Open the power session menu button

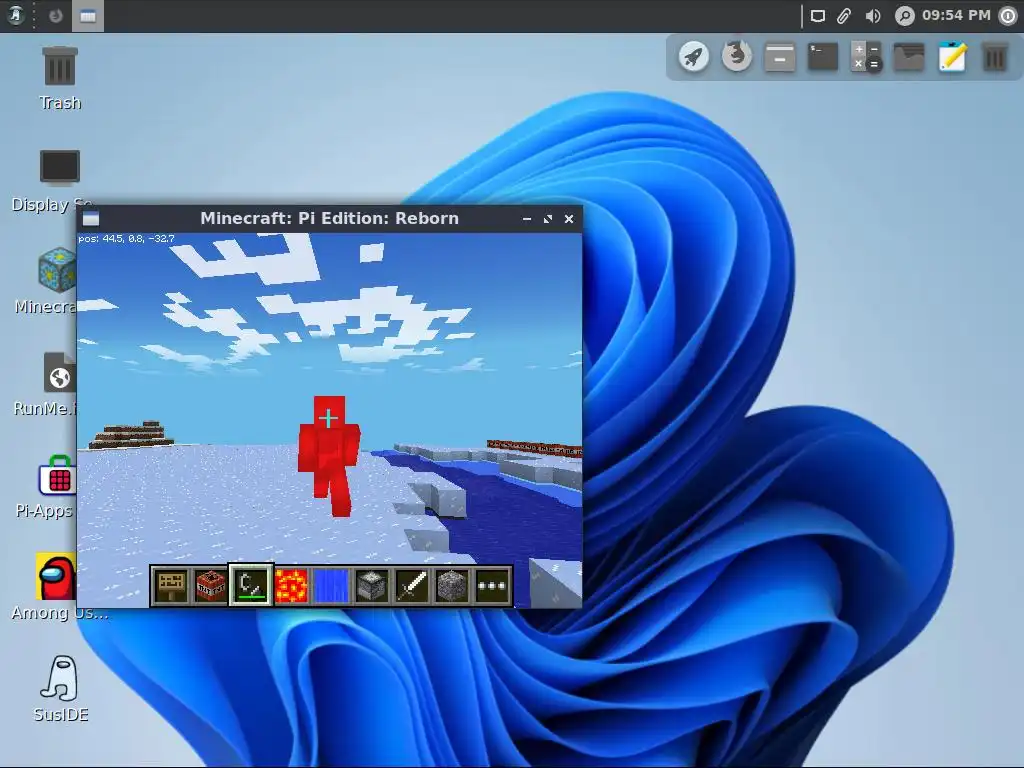coord(1009,16)
